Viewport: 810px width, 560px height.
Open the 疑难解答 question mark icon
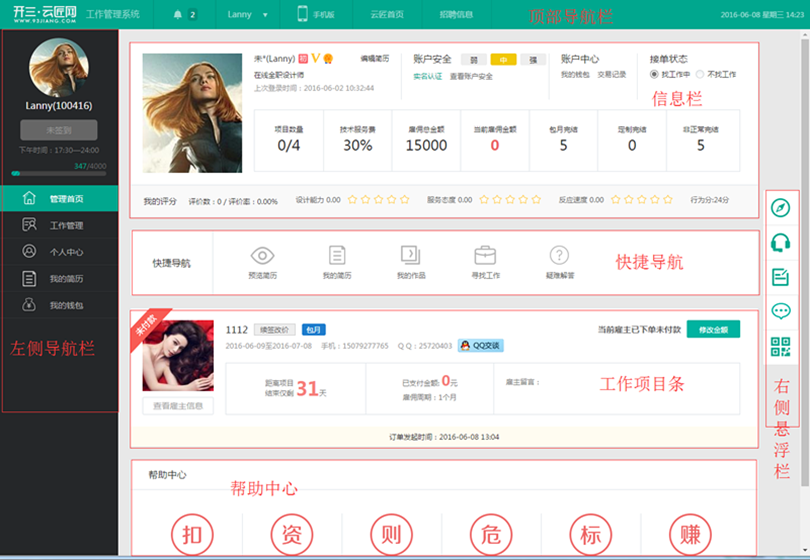(559, 255)
